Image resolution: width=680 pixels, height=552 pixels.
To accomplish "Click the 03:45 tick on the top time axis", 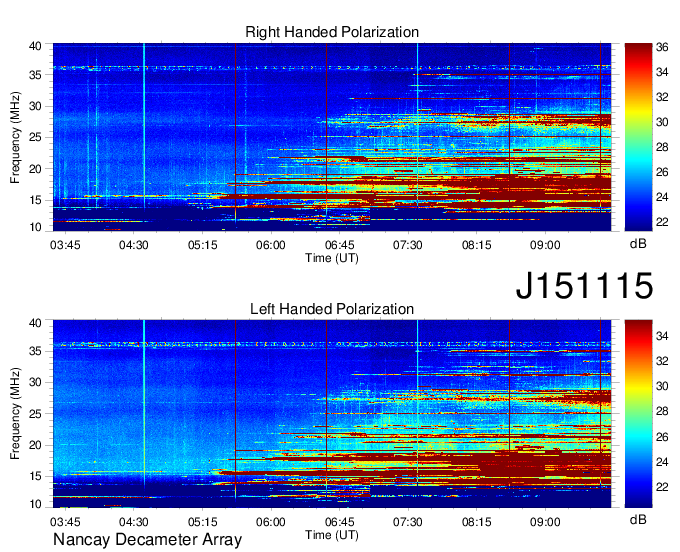I will point(65,245).
